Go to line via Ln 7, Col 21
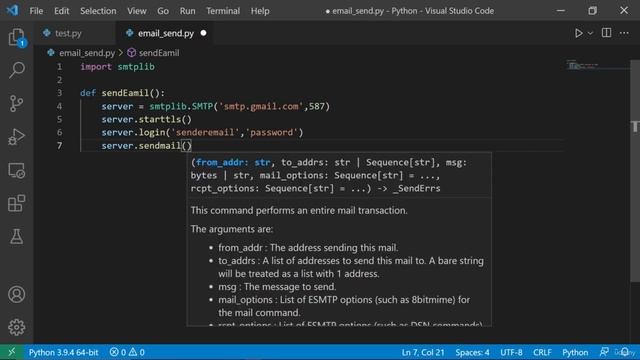The image size is (640, 360). 423,352
